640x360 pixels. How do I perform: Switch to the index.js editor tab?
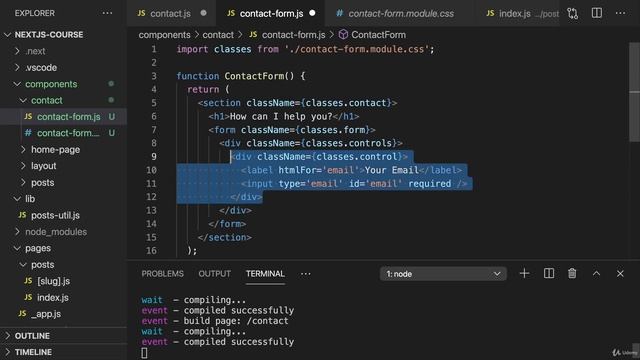518,13
